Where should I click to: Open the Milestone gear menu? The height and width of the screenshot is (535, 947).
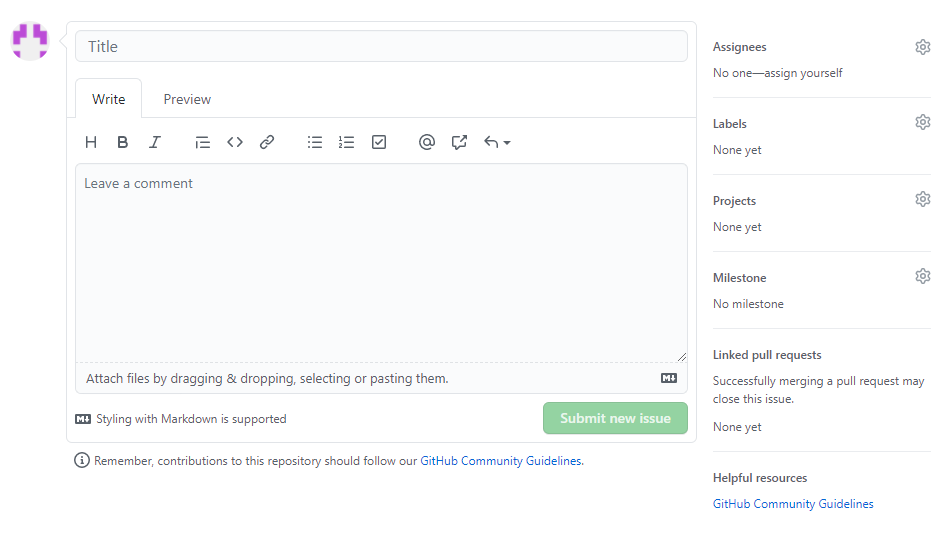(922, 276)
